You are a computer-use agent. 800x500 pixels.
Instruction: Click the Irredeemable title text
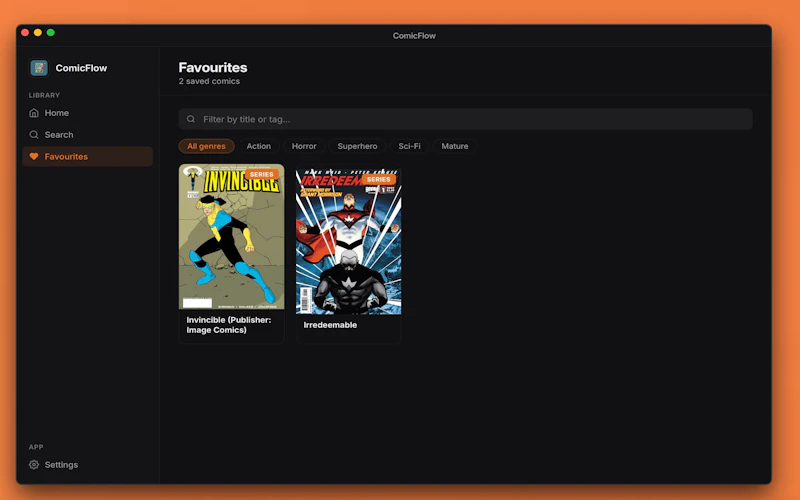click(x=330, y=325)
